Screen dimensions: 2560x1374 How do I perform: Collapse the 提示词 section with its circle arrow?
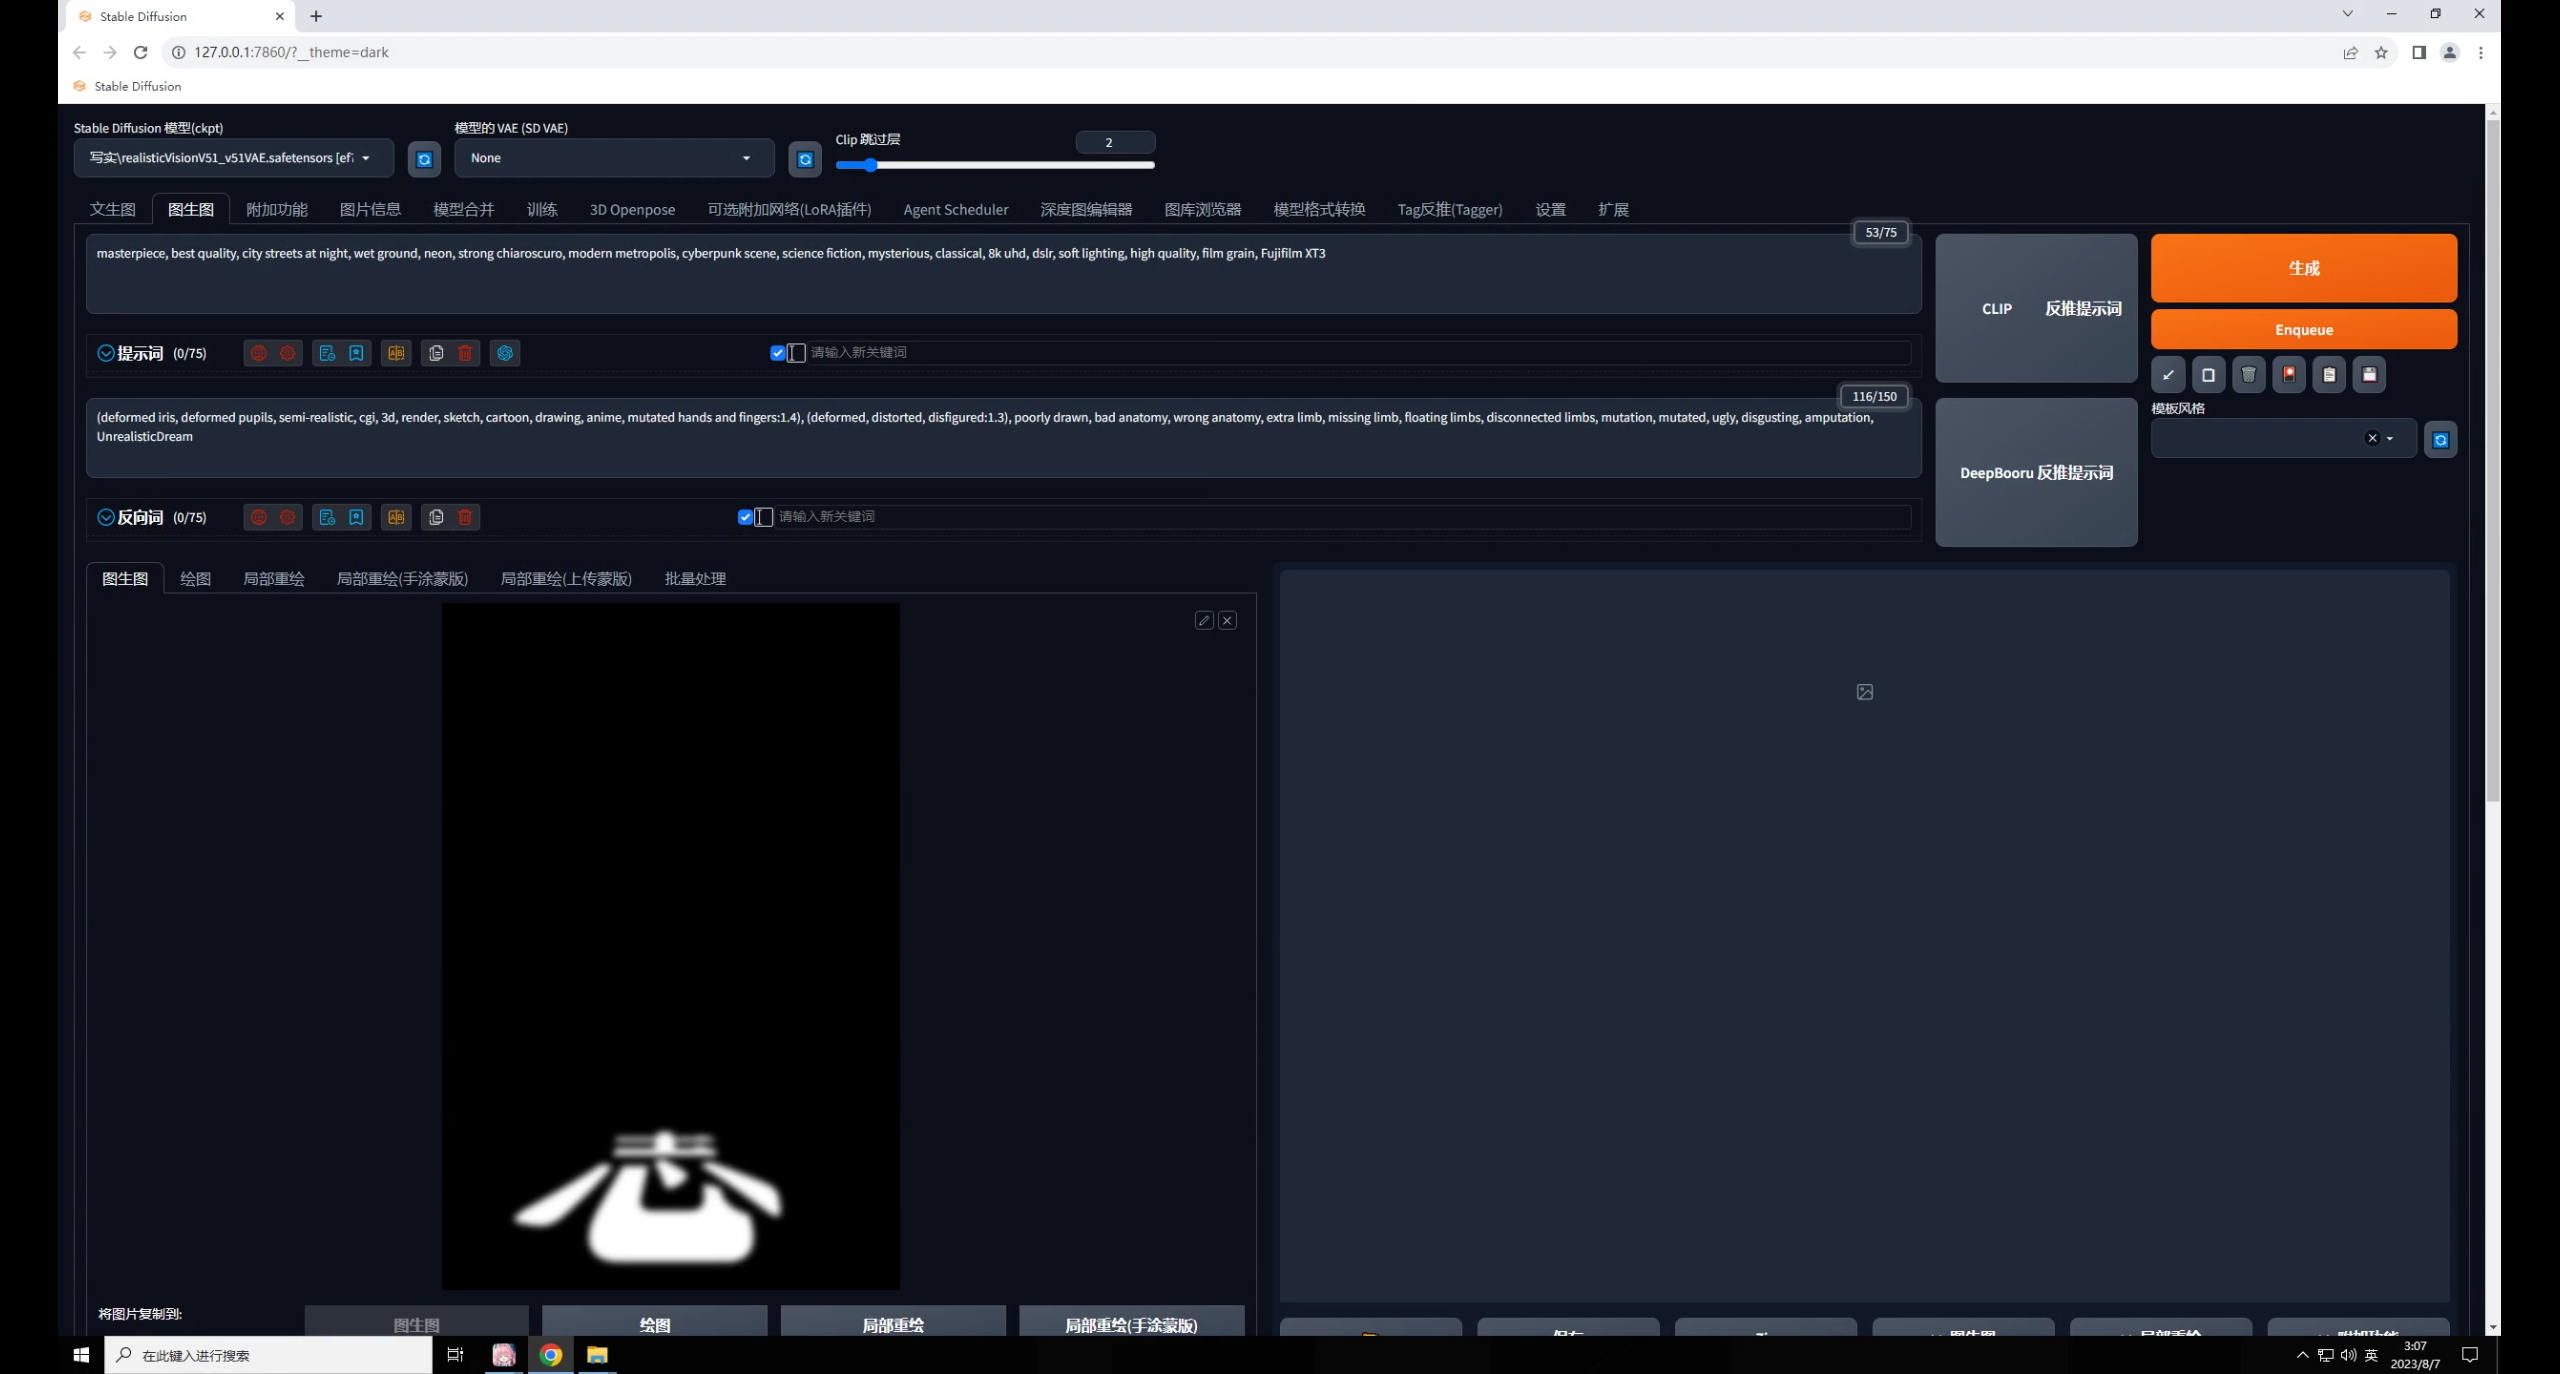(x=105, y=353)
